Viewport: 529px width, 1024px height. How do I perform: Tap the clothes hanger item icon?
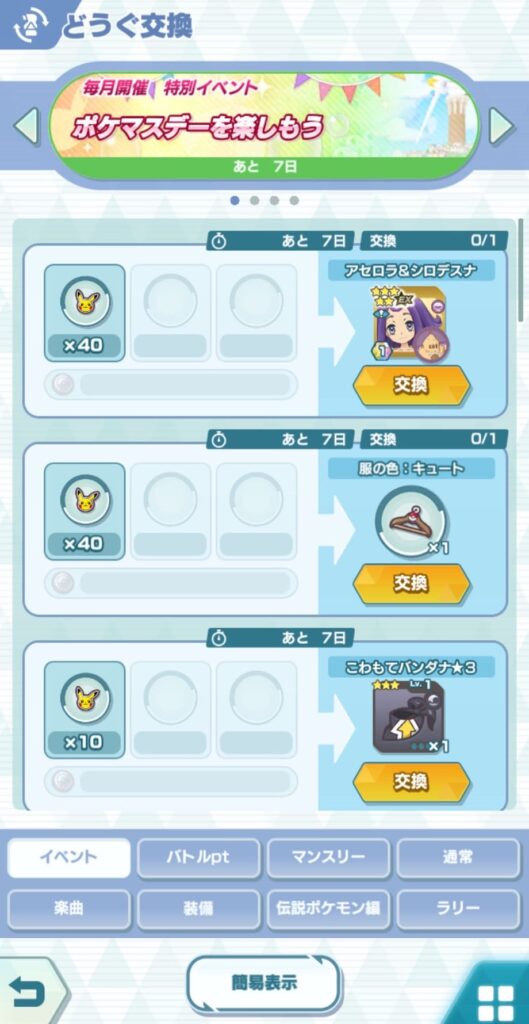click(x=411, y=520)
